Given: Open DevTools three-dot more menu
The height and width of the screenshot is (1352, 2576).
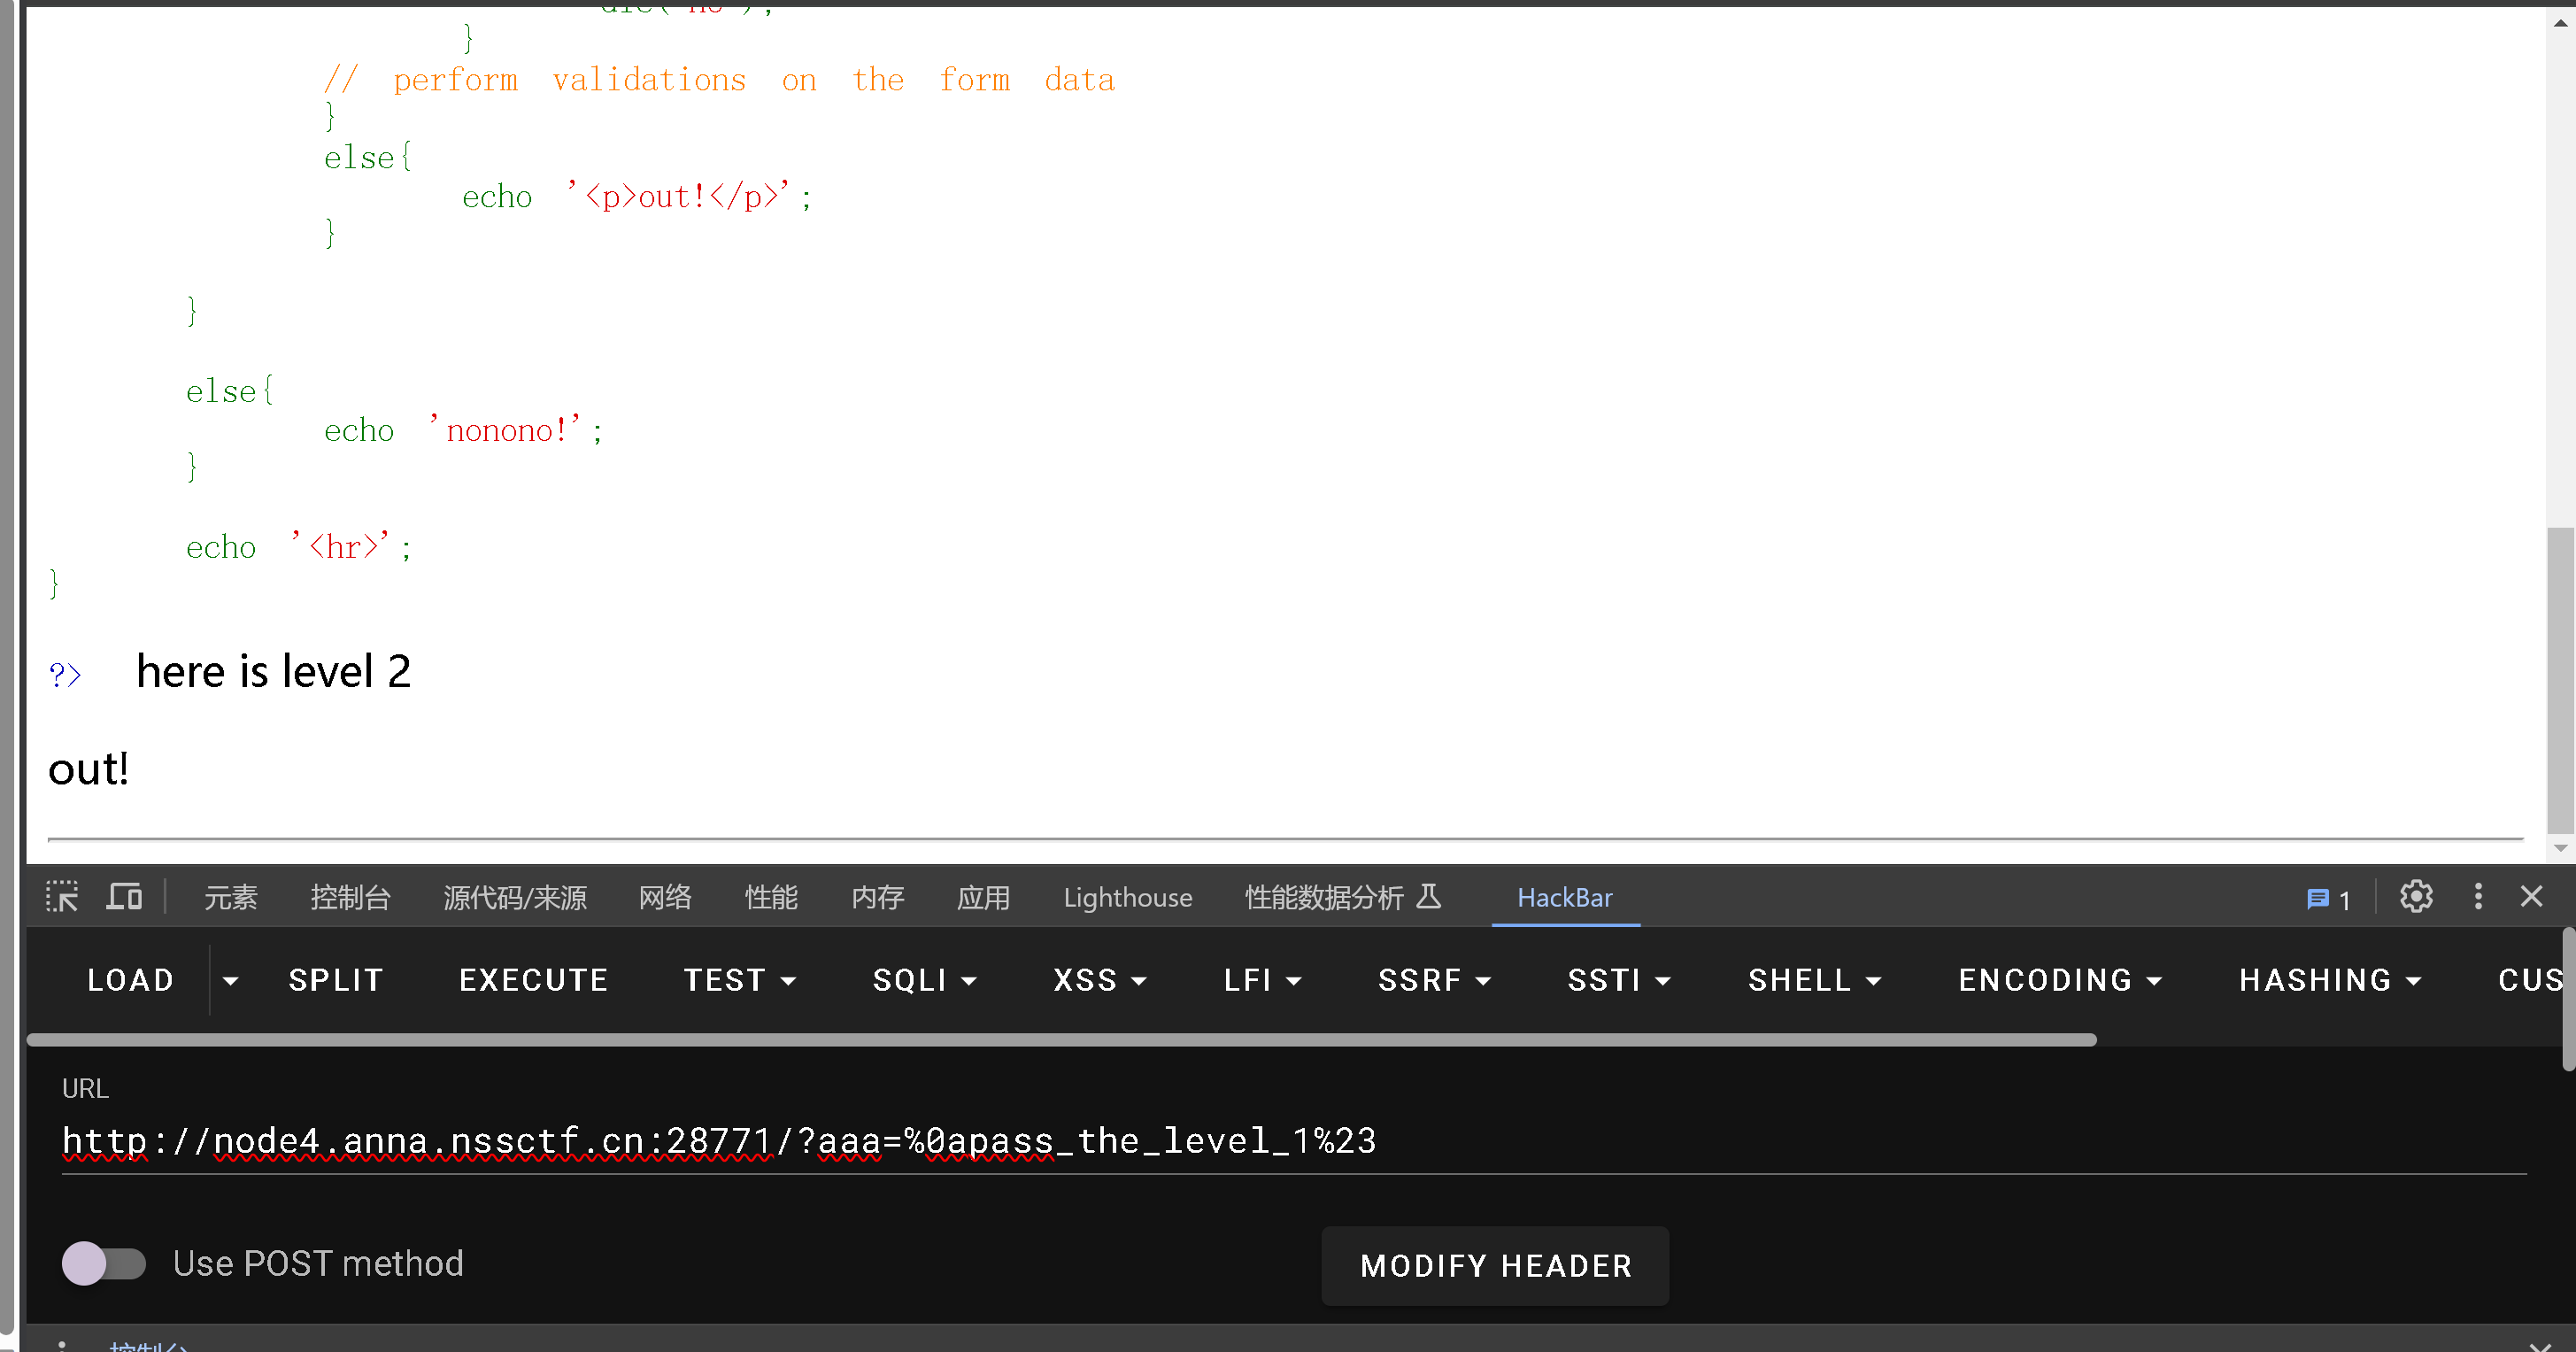Looking at the screenshot, I should click(x=2478, y=897).
